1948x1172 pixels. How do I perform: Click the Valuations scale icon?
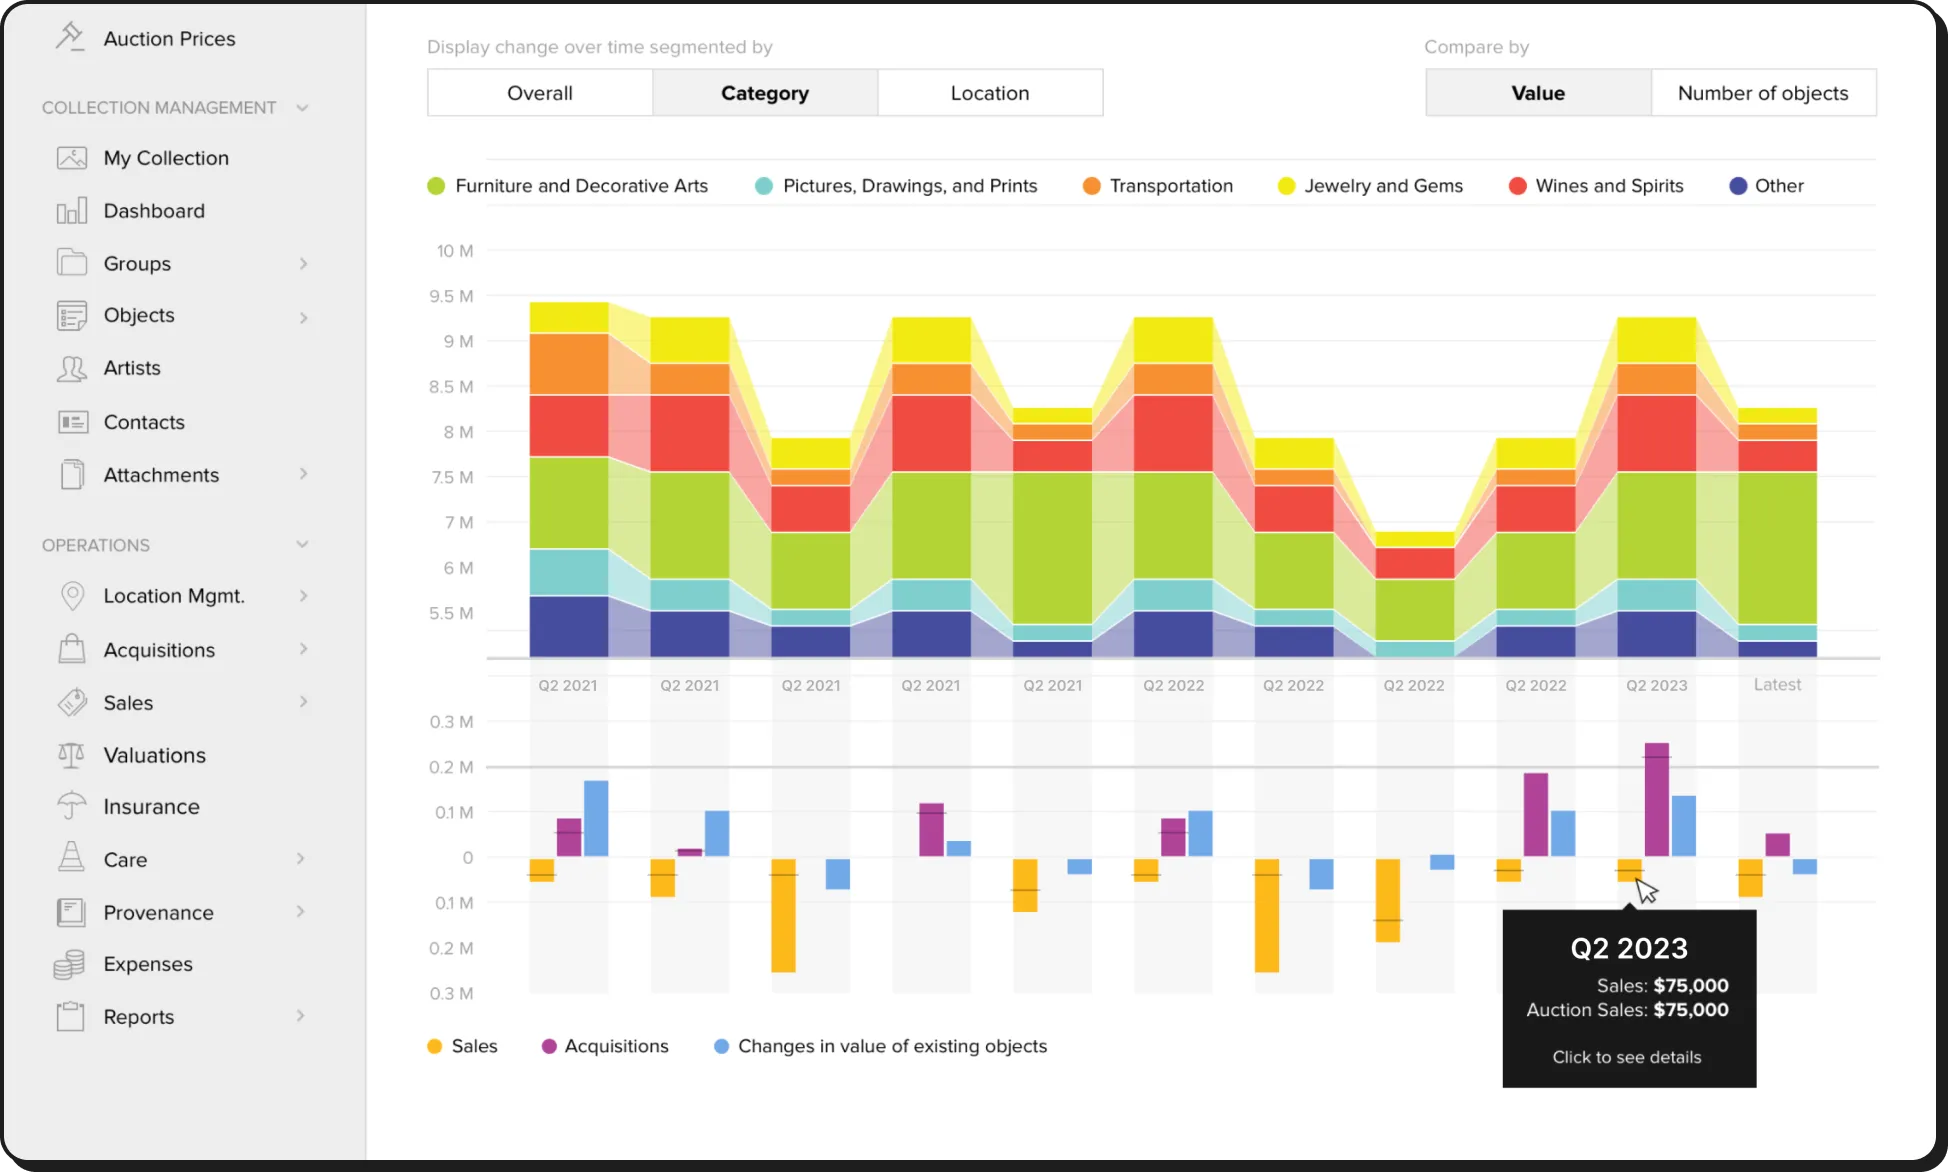pos(71,754)
